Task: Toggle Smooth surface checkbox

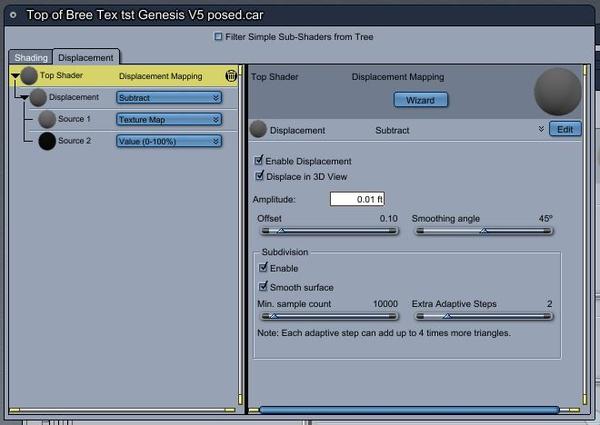Action: pyautogui.click(x=263, y=286)
